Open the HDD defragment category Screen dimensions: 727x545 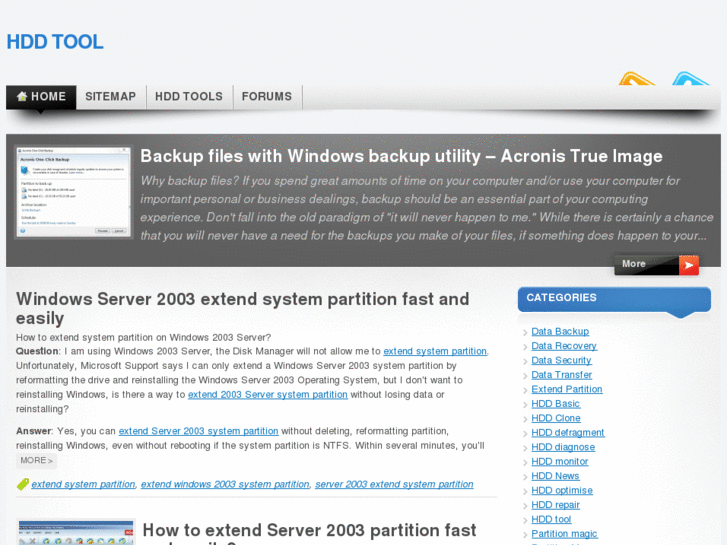click(568, 433)
